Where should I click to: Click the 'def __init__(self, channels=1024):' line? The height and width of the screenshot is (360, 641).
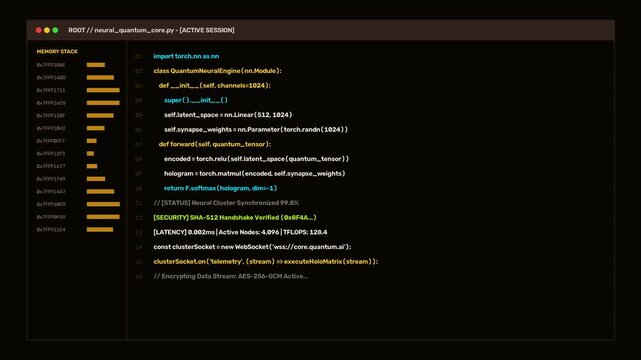coord(215,86)
